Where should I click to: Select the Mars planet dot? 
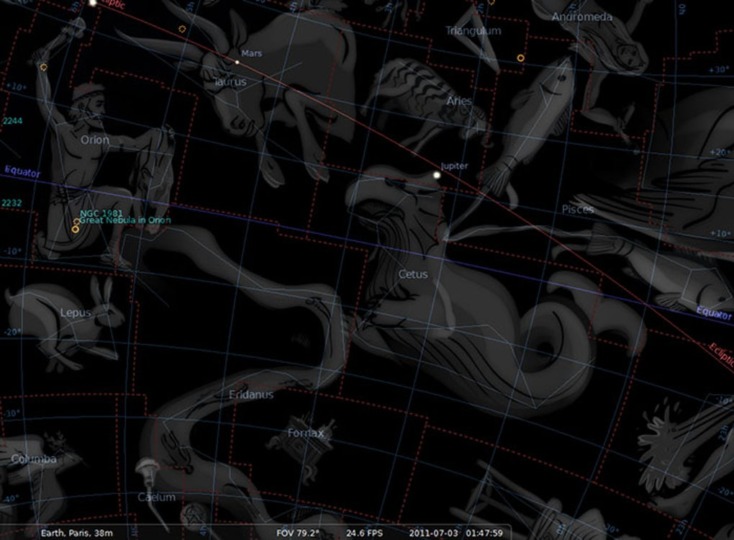pyautogui.click(x=237, y=62)
